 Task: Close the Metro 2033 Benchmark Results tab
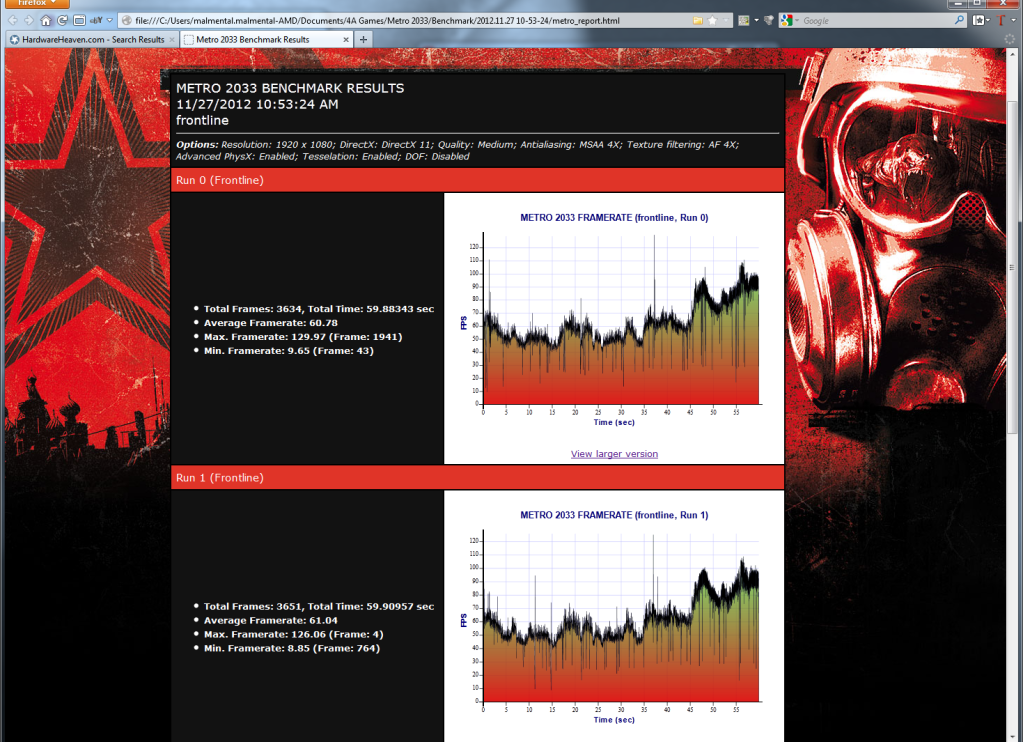[x=346, y=39]
